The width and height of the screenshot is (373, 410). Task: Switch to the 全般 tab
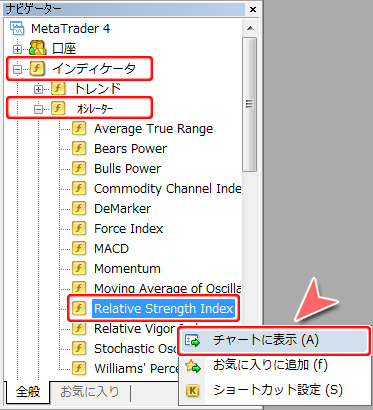[x=28, y=392]
